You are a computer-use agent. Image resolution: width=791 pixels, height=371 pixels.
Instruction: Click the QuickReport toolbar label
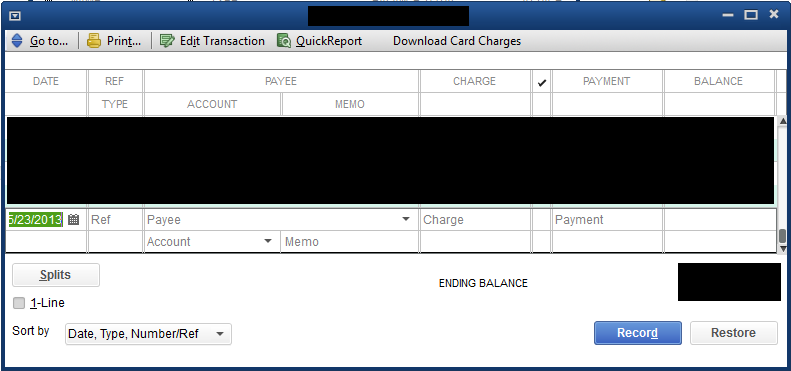click(329, 41)
